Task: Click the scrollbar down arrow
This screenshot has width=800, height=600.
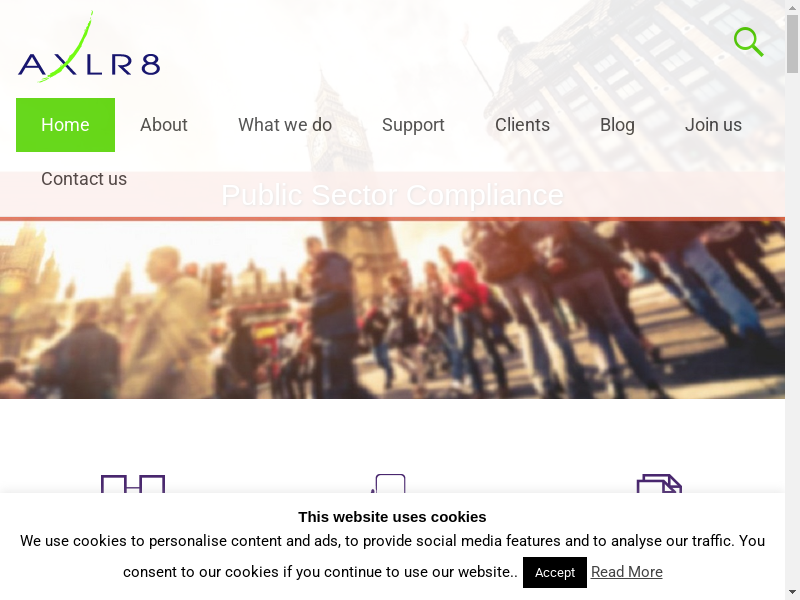Action: [792, 592]
